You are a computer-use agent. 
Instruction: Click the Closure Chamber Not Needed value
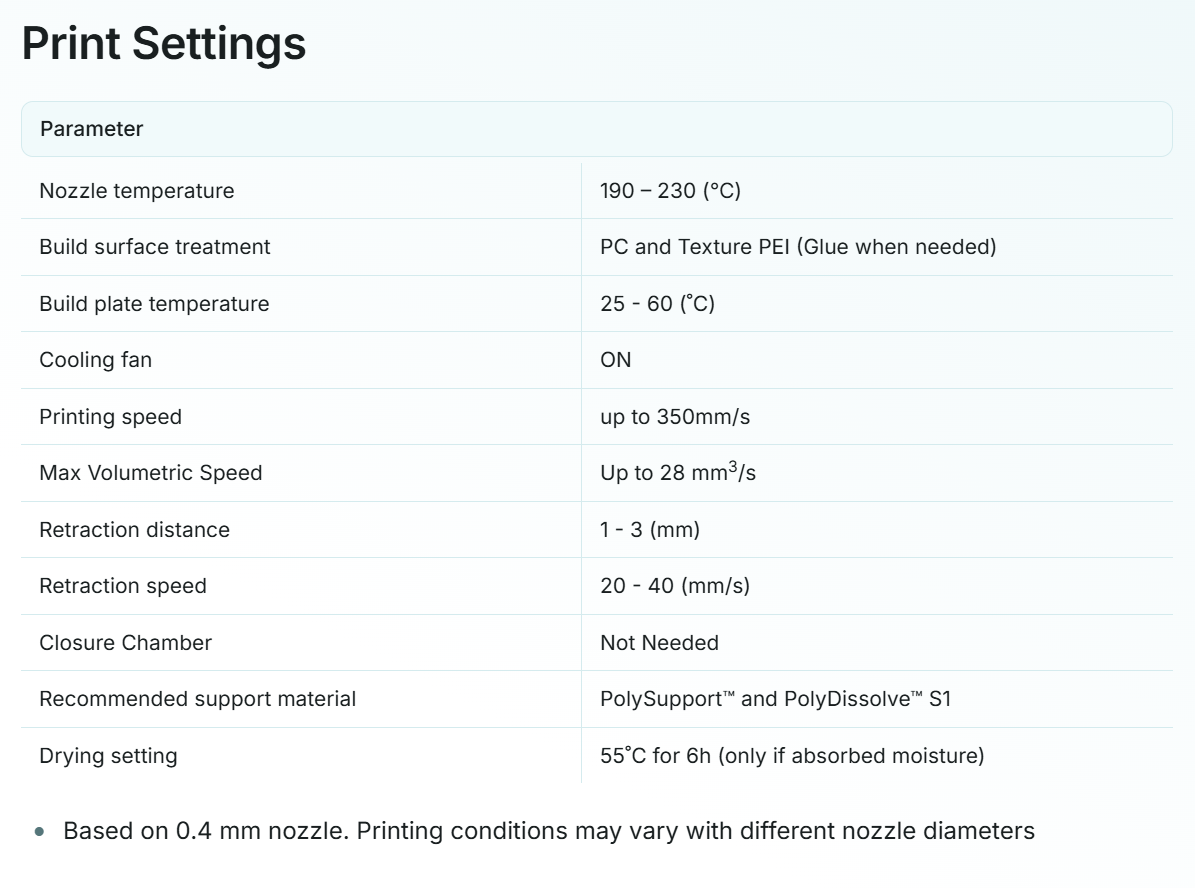(x=659, y=643)
